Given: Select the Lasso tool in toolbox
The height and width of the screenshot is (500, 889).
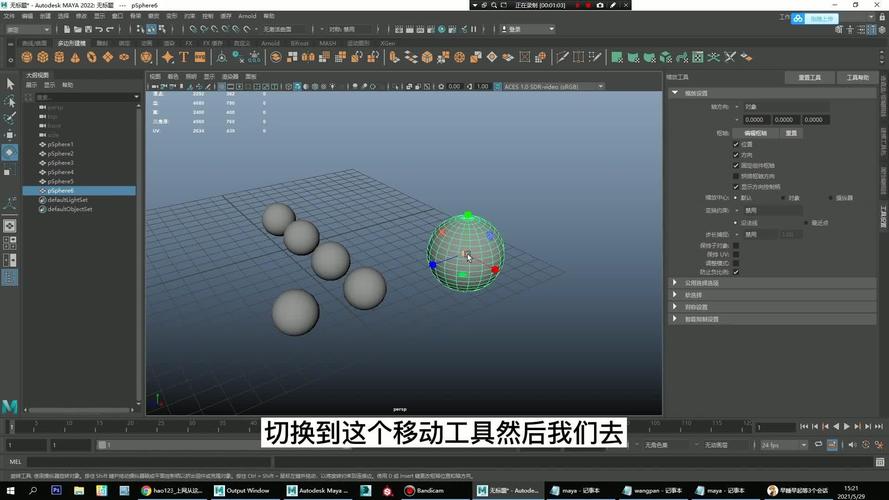Looking at the screenshot, I should 10,102.
